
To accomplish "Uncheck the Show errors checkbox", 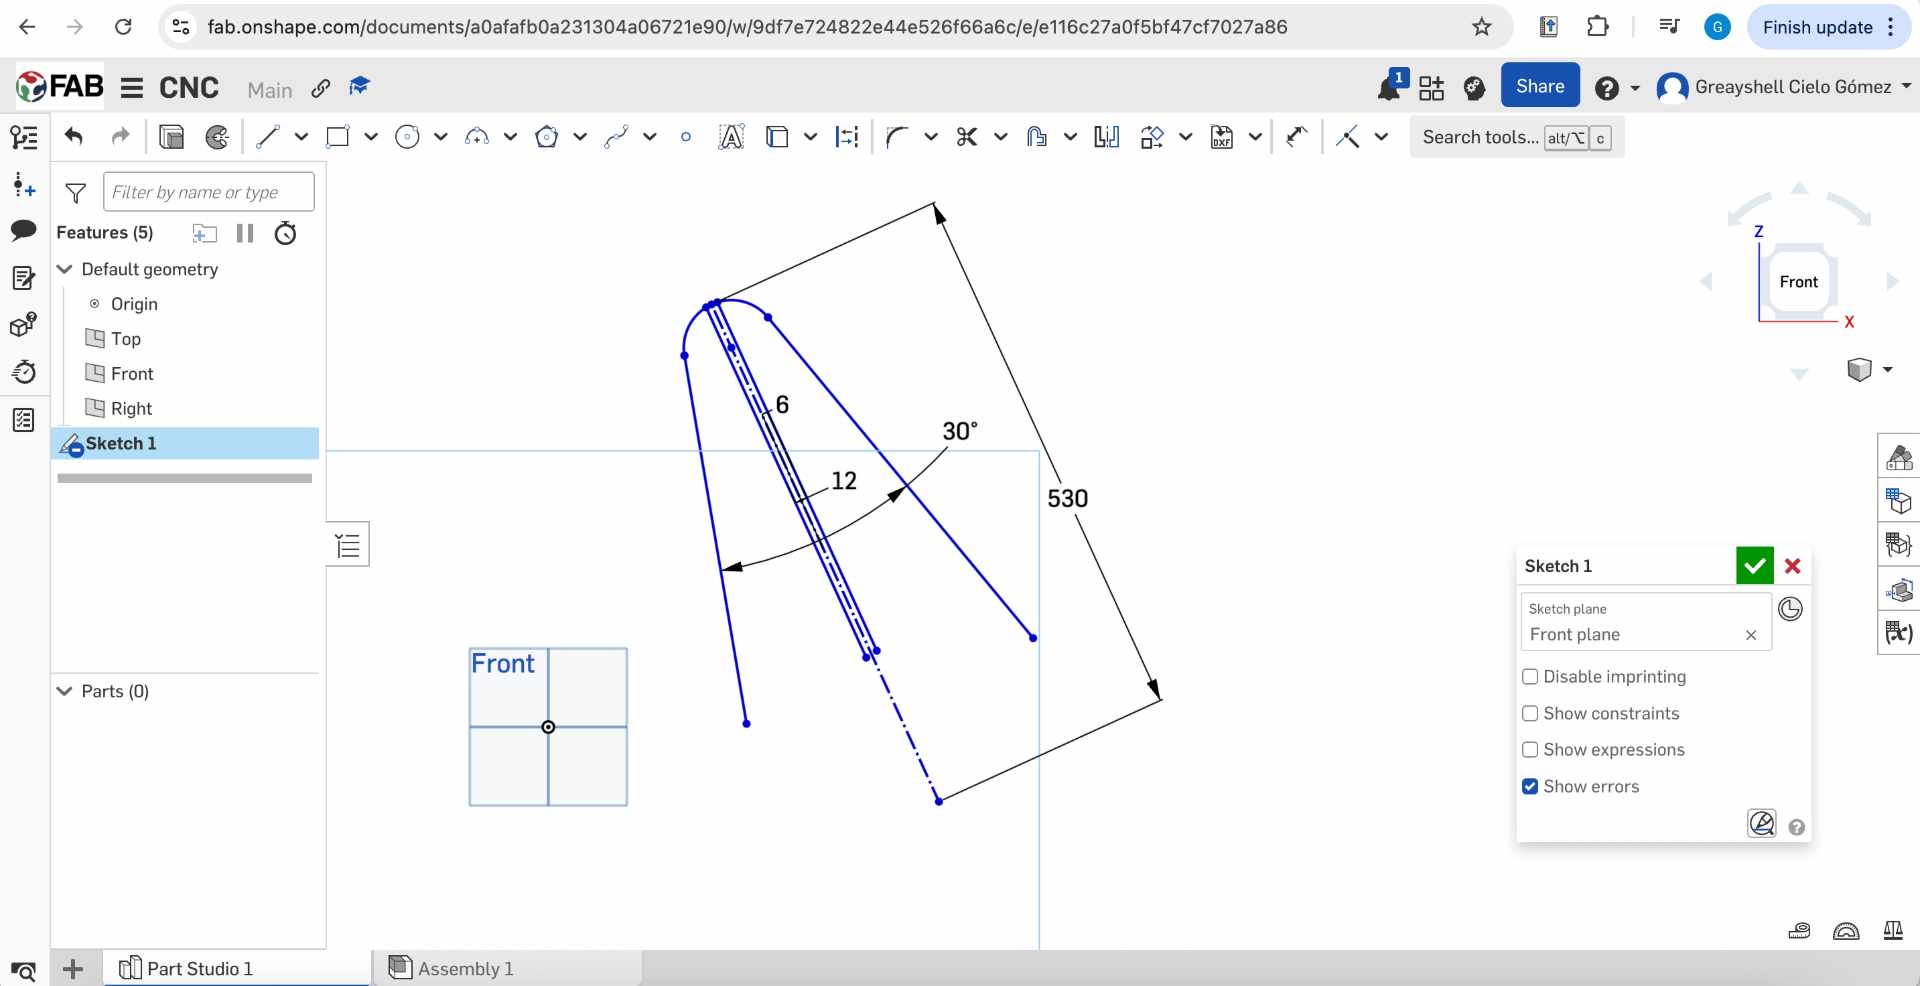I will pos(1530,787).
